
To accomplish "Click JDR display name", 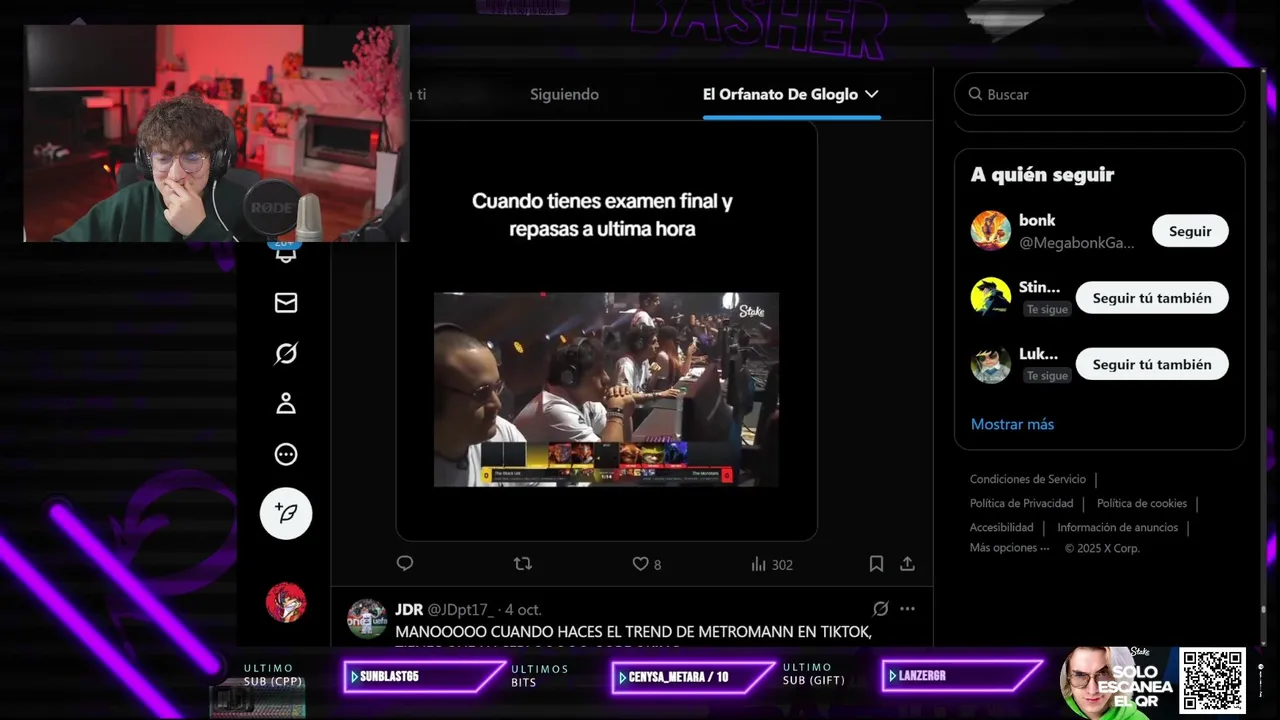I will coord(409,609).
